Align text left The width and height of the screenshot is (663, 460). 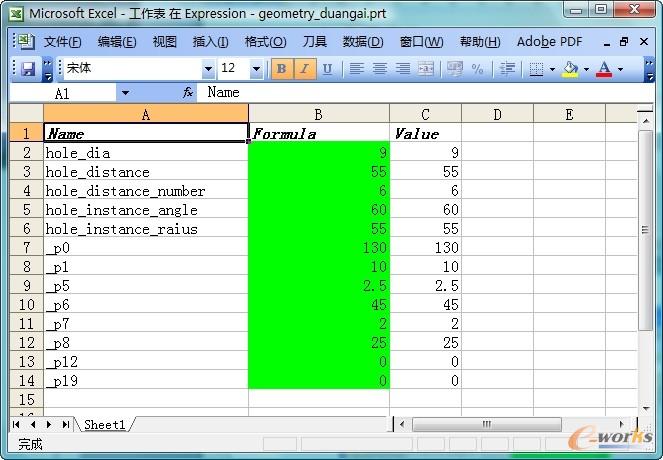[x=357, y=69]
